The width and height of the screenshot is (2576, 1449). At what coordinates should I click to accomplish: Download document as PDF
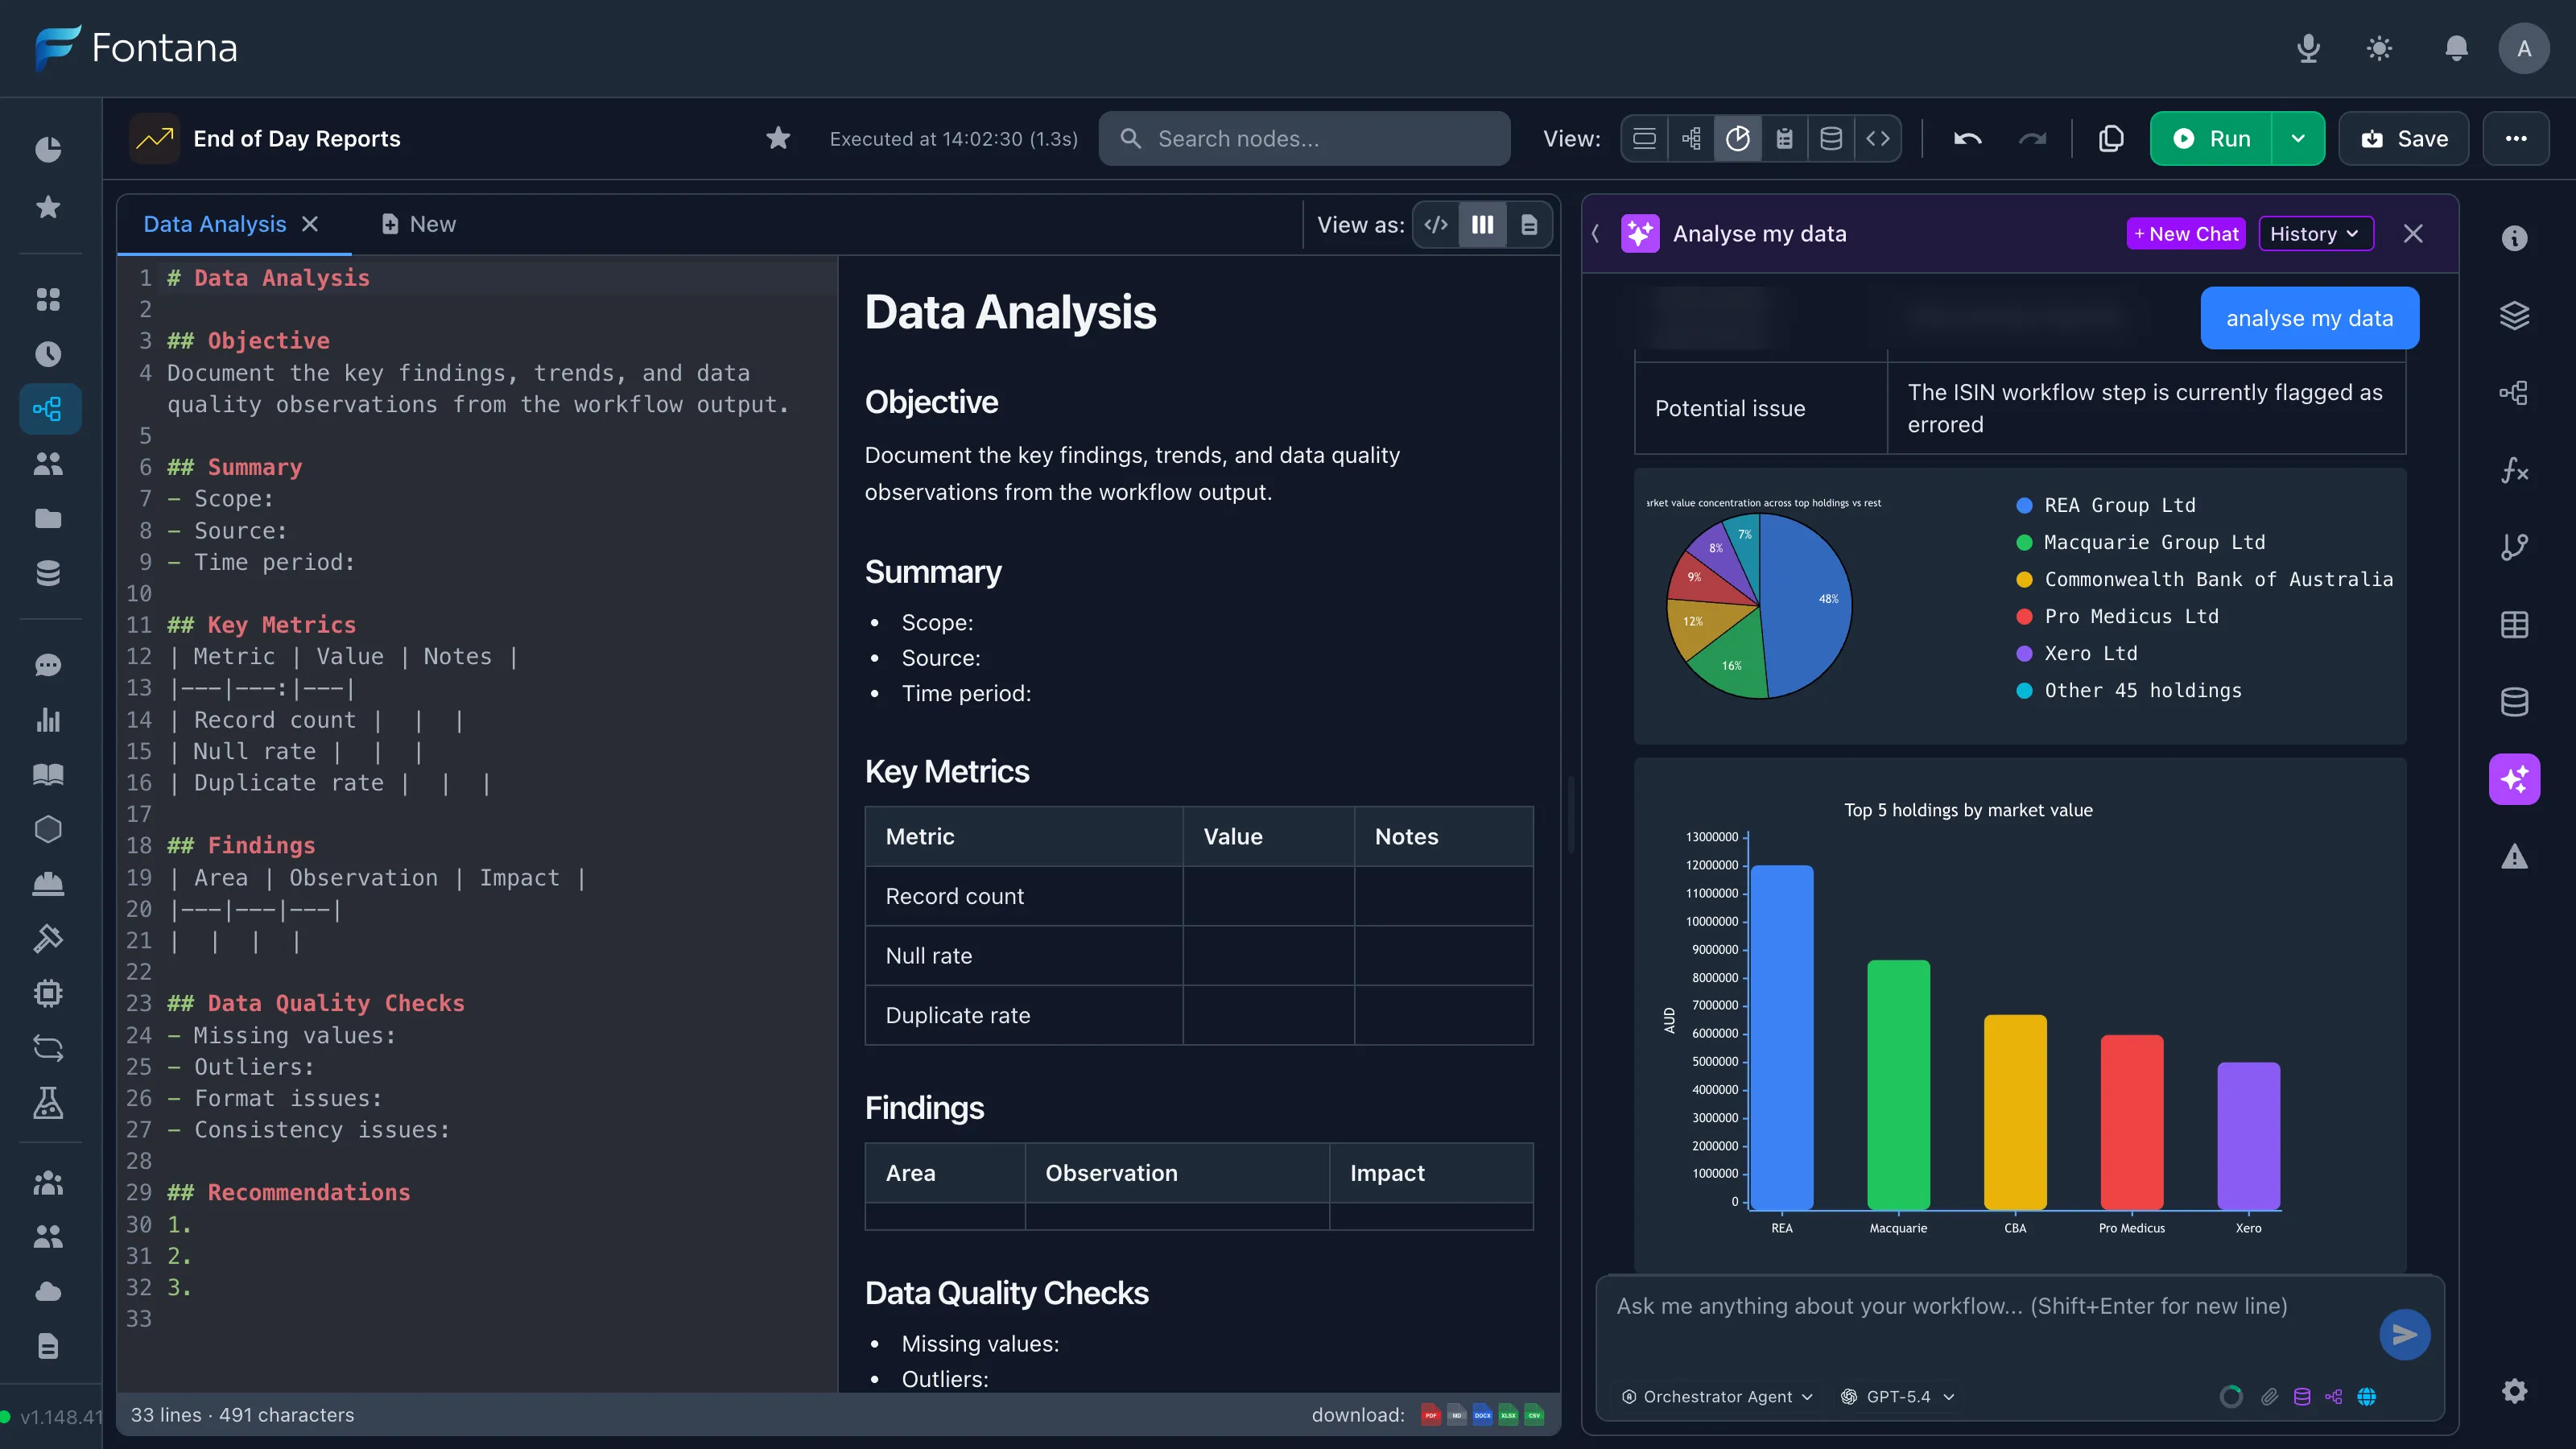(x=1431, y=1414)
